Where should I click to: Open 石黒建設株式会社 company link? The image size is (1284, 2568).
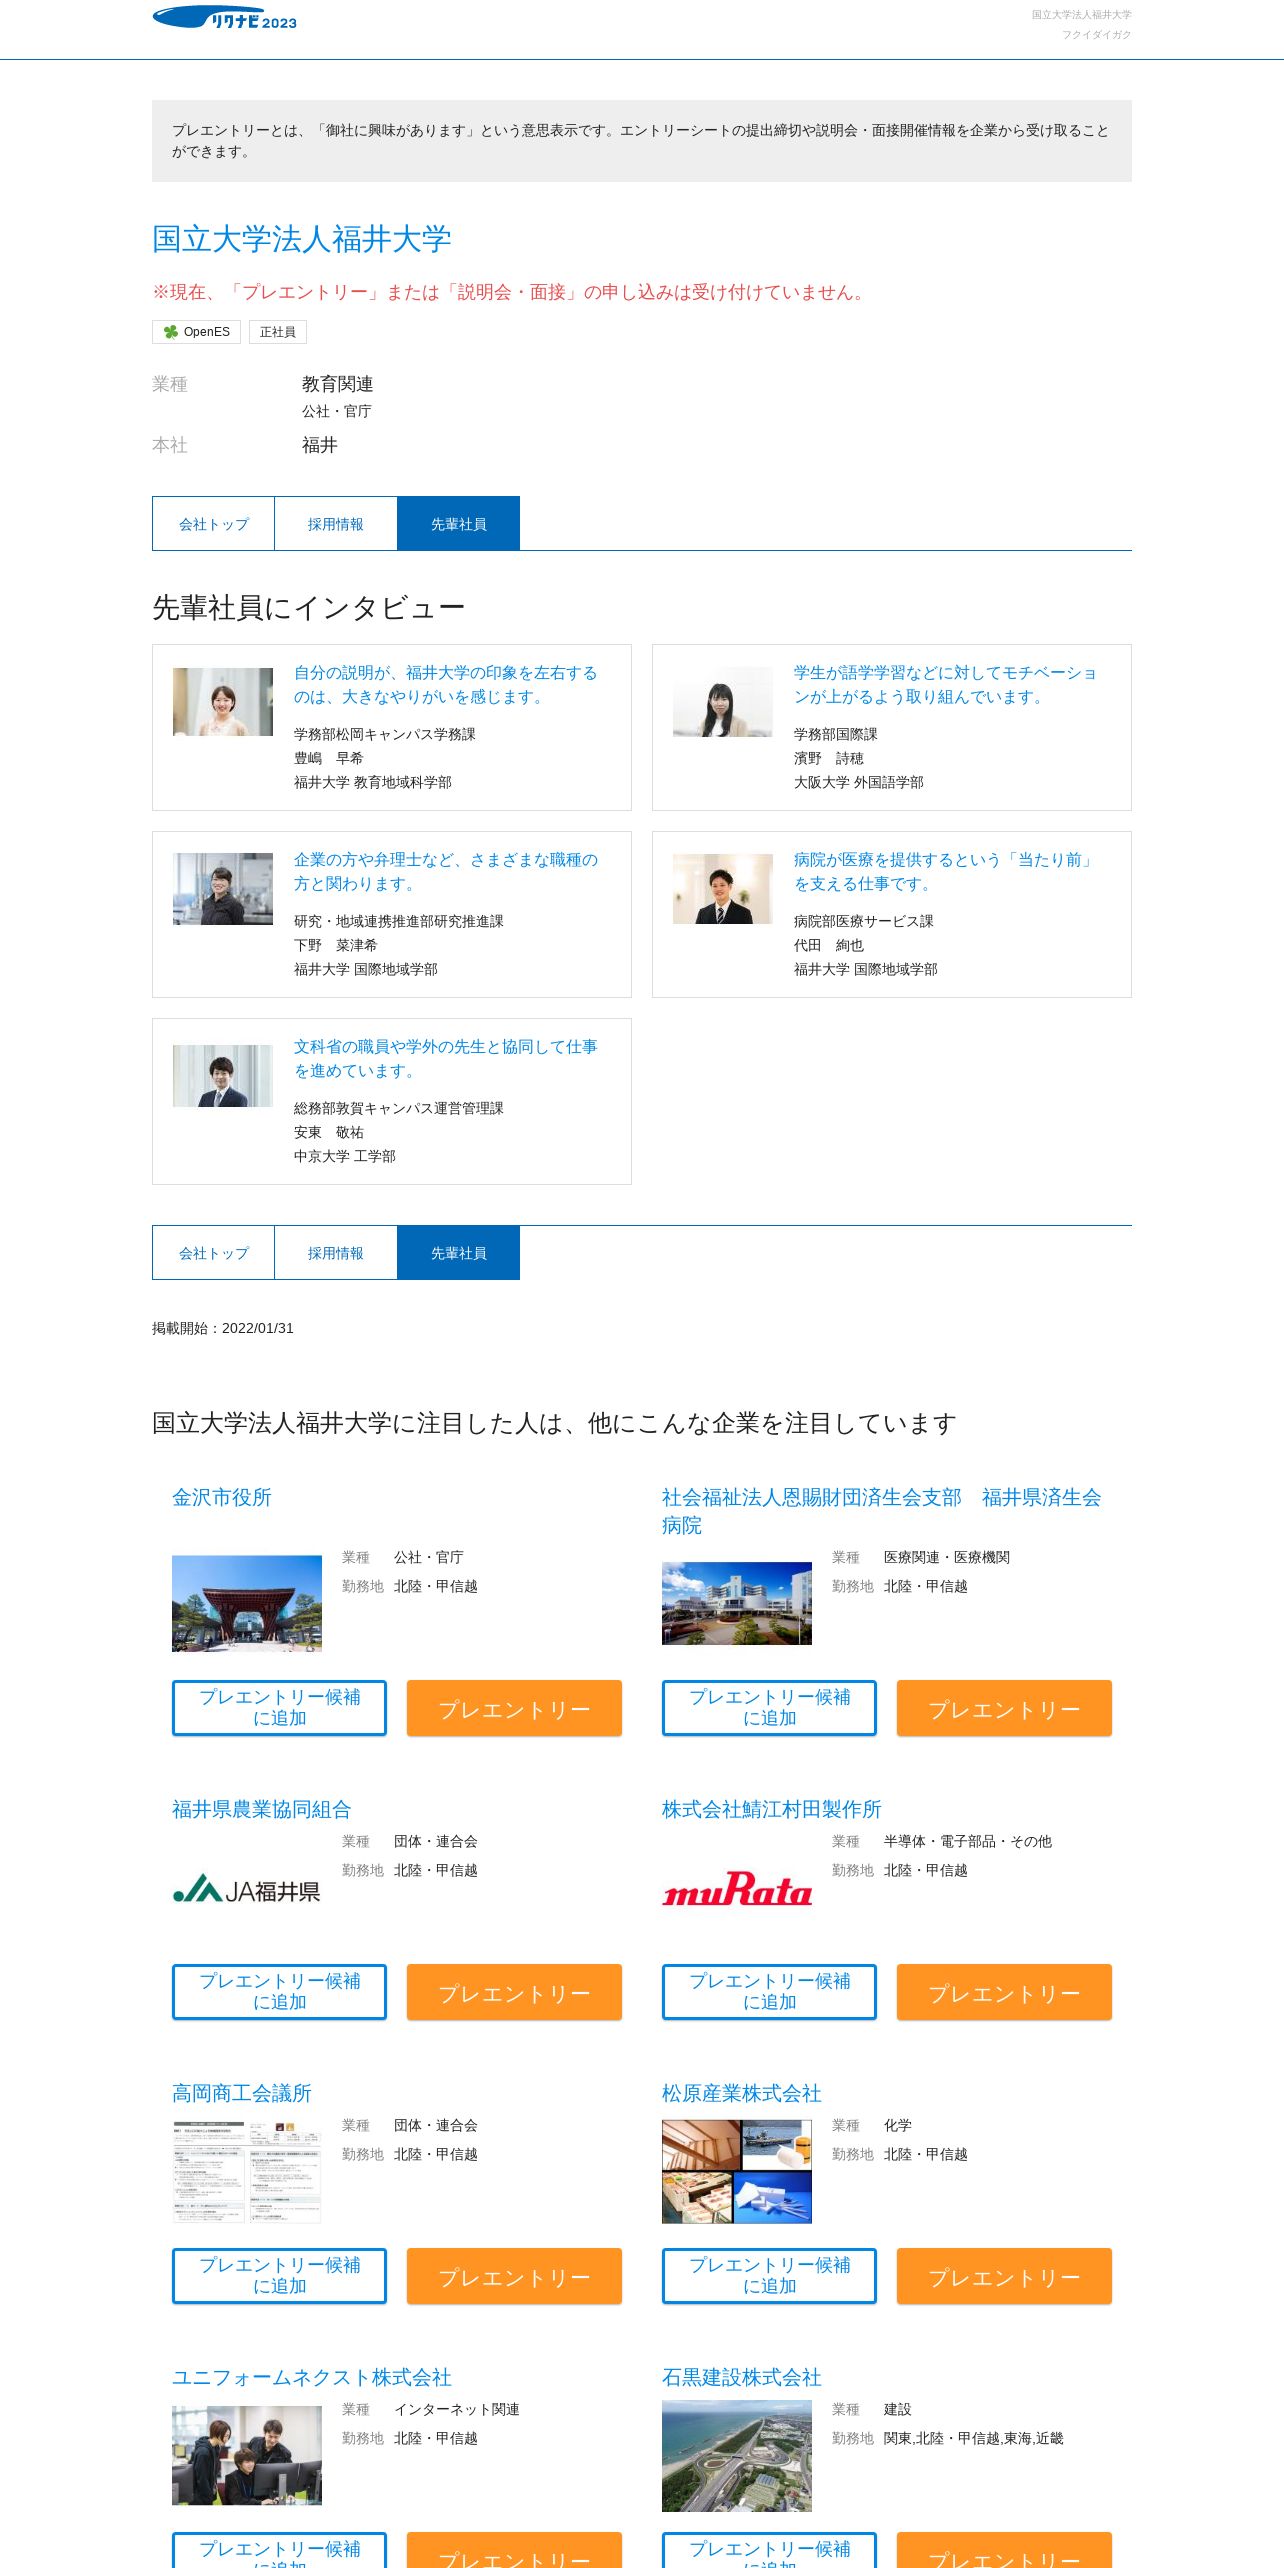tap(742, 2377)
